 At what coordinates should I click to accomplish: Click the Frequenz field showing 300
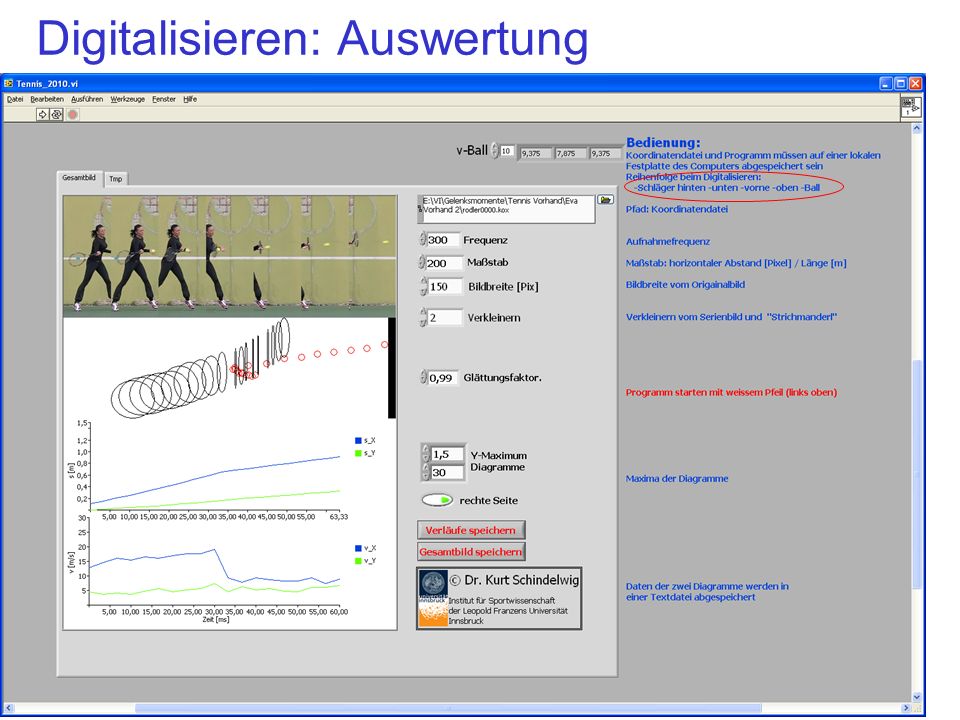[x=443, y=239]
